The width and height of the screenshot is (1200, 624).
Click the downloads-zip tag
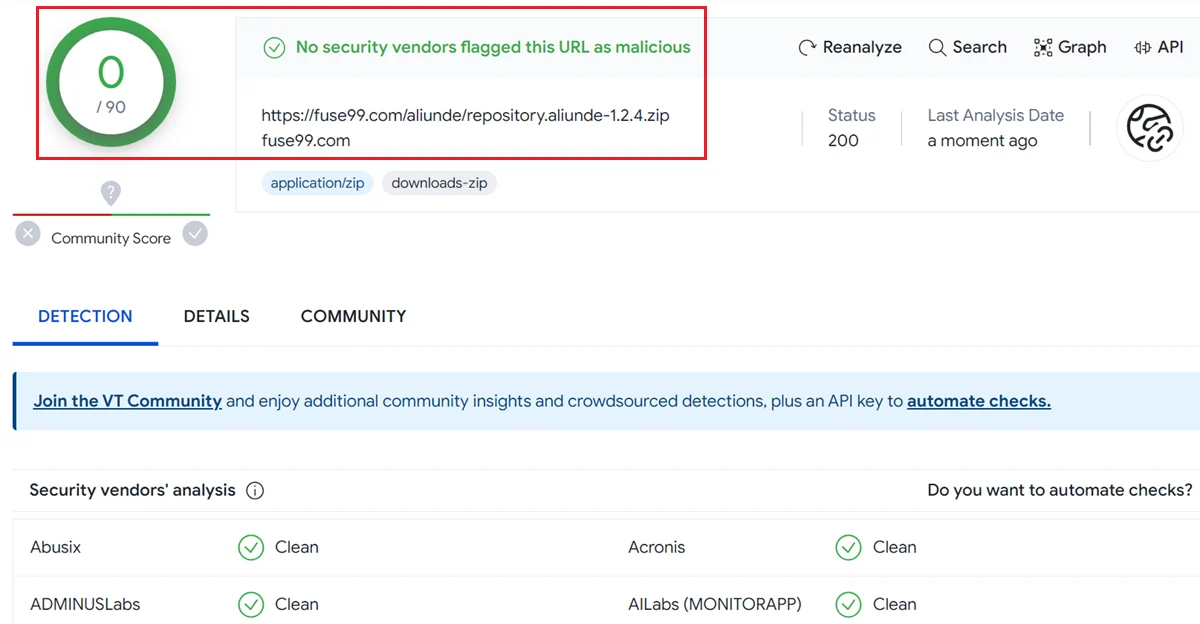coord(439,184)
